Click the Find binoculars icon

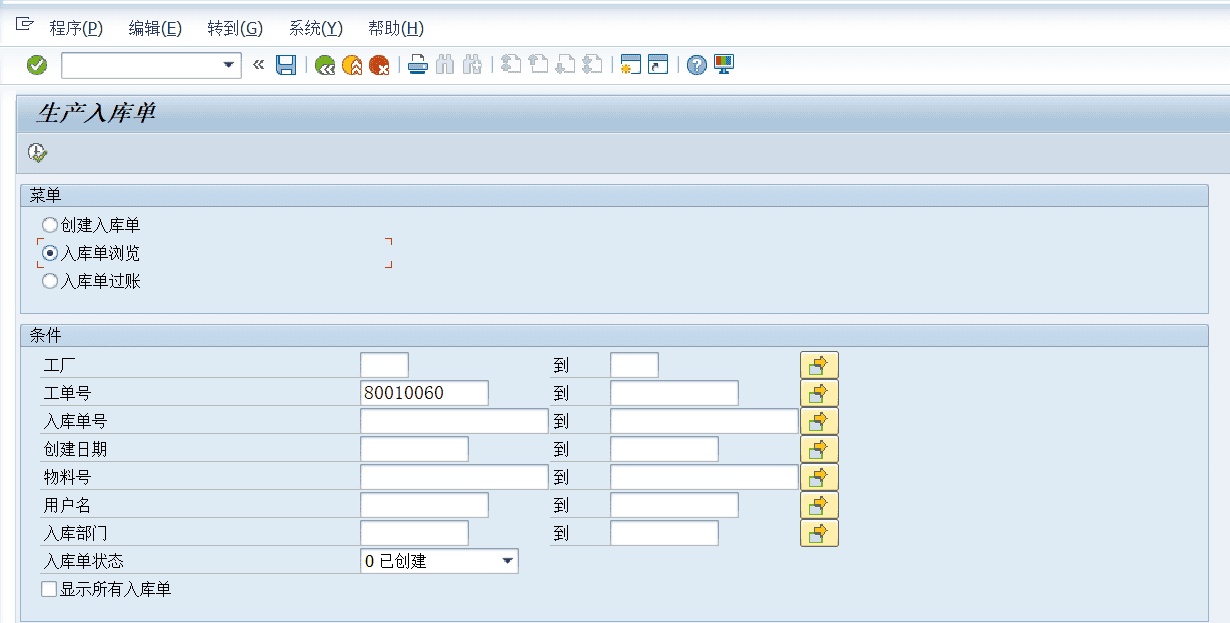[x=444, y=64]
